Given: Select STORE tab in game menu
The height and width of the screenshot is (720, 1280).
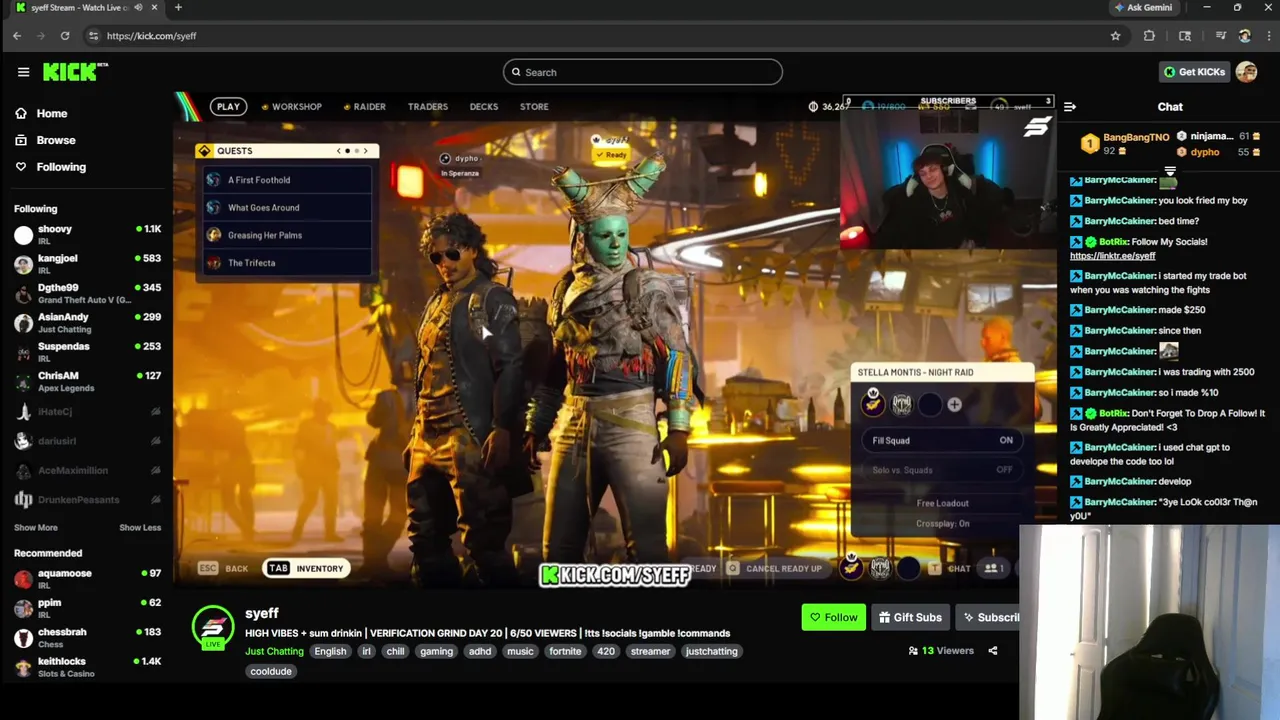Looking at the screenshot, I should (534, 107).
